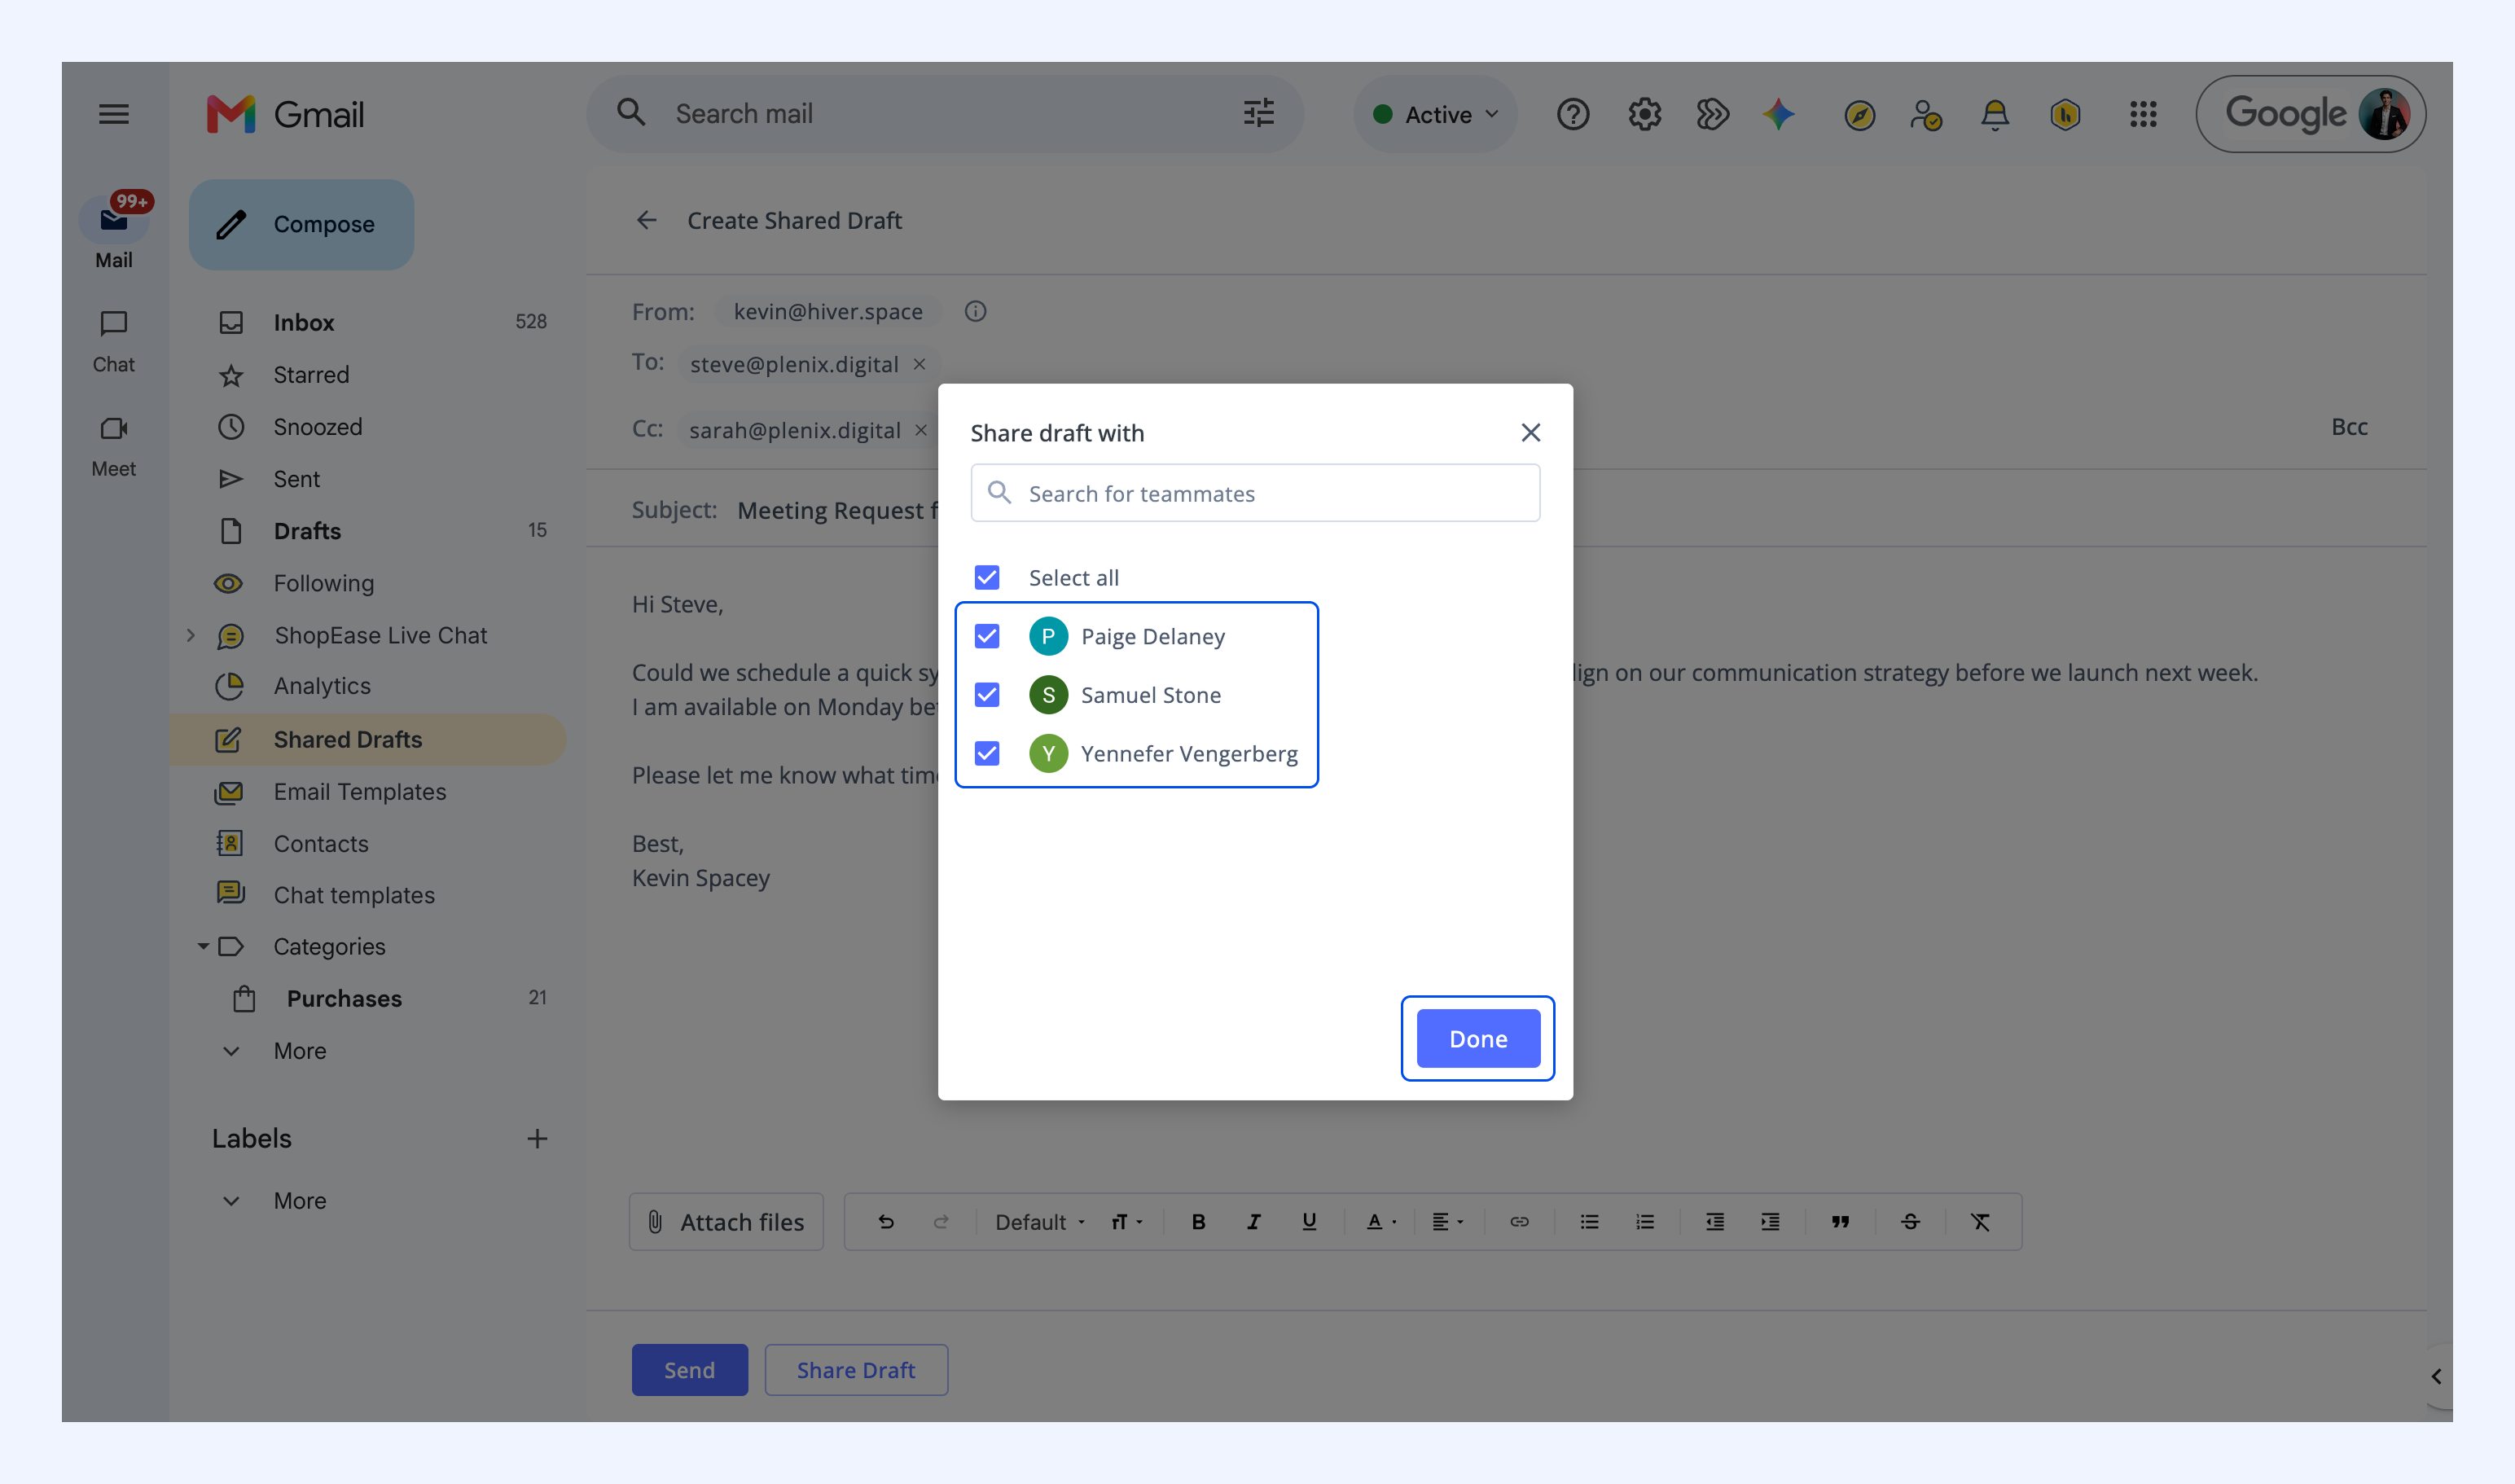Apply bold formatting
This screenshot has height=1484, width=2515.
click(1198, 1222)
